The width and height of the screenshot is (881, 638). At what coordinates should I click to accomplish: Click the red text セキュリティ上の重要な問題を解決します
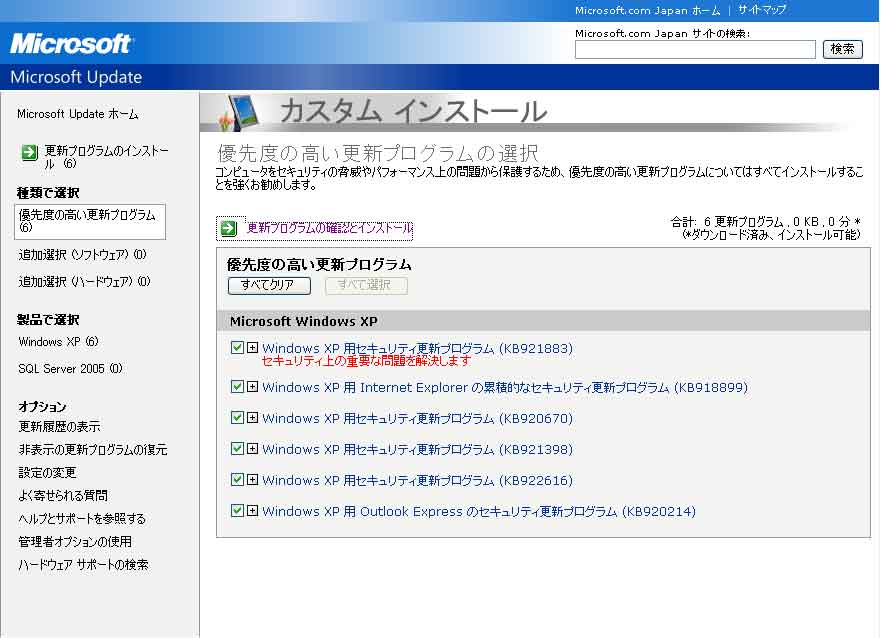[x=366, y=361]
